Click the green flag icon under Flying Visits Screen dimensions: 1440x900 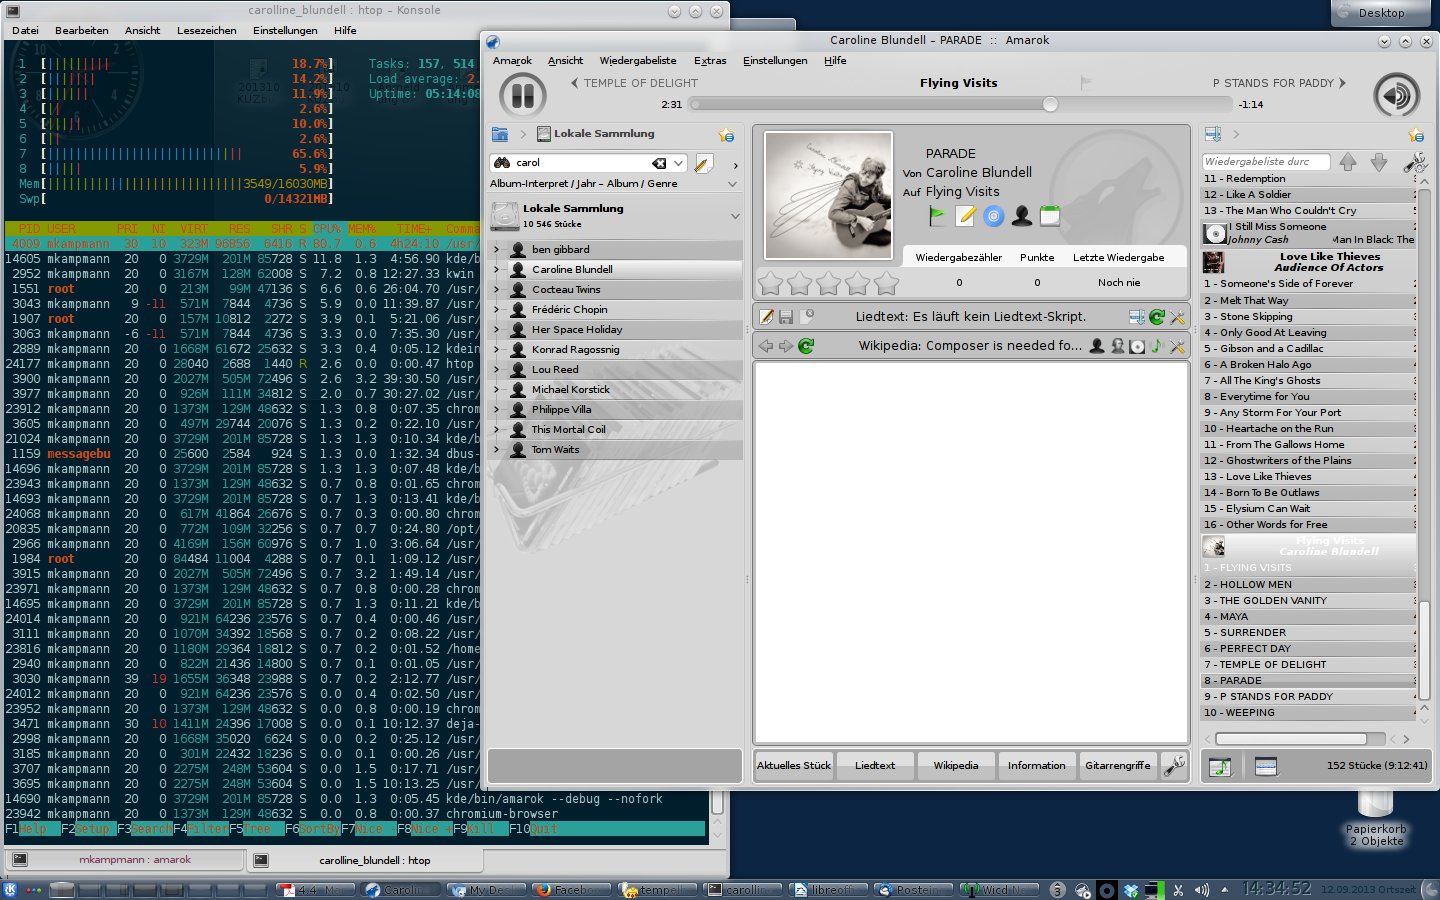(937, 215)
